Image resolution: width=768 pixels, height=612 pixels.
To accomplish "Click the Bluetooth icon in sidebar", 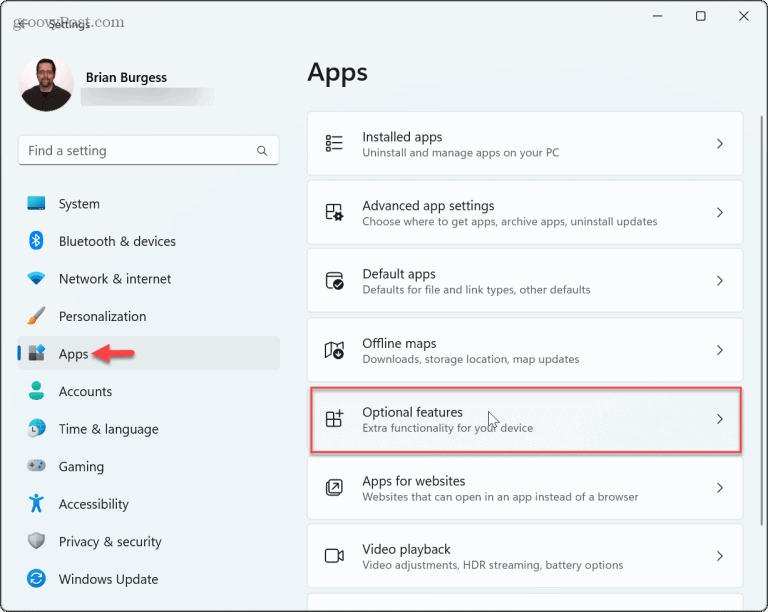I will point(36,240).
